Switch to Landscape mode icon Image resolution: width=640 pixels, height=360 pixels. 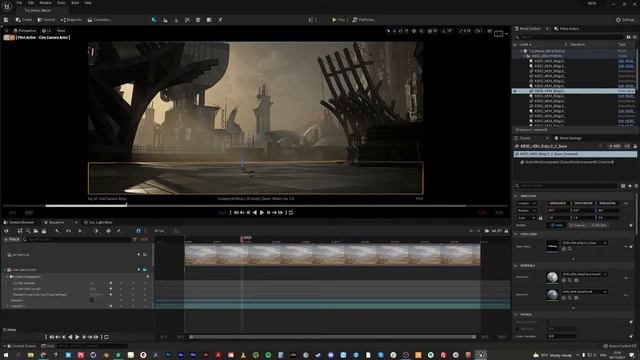pos(165,20)
